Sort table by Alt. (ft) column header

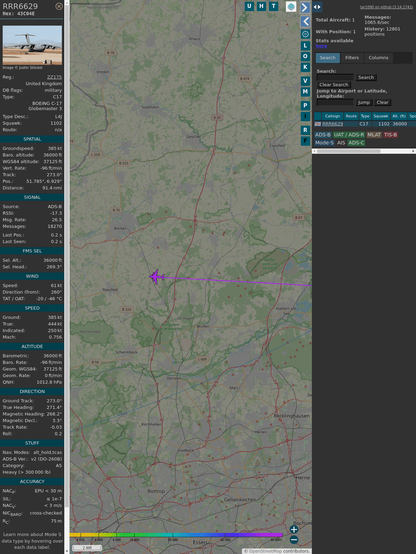(x=399, y=116)
